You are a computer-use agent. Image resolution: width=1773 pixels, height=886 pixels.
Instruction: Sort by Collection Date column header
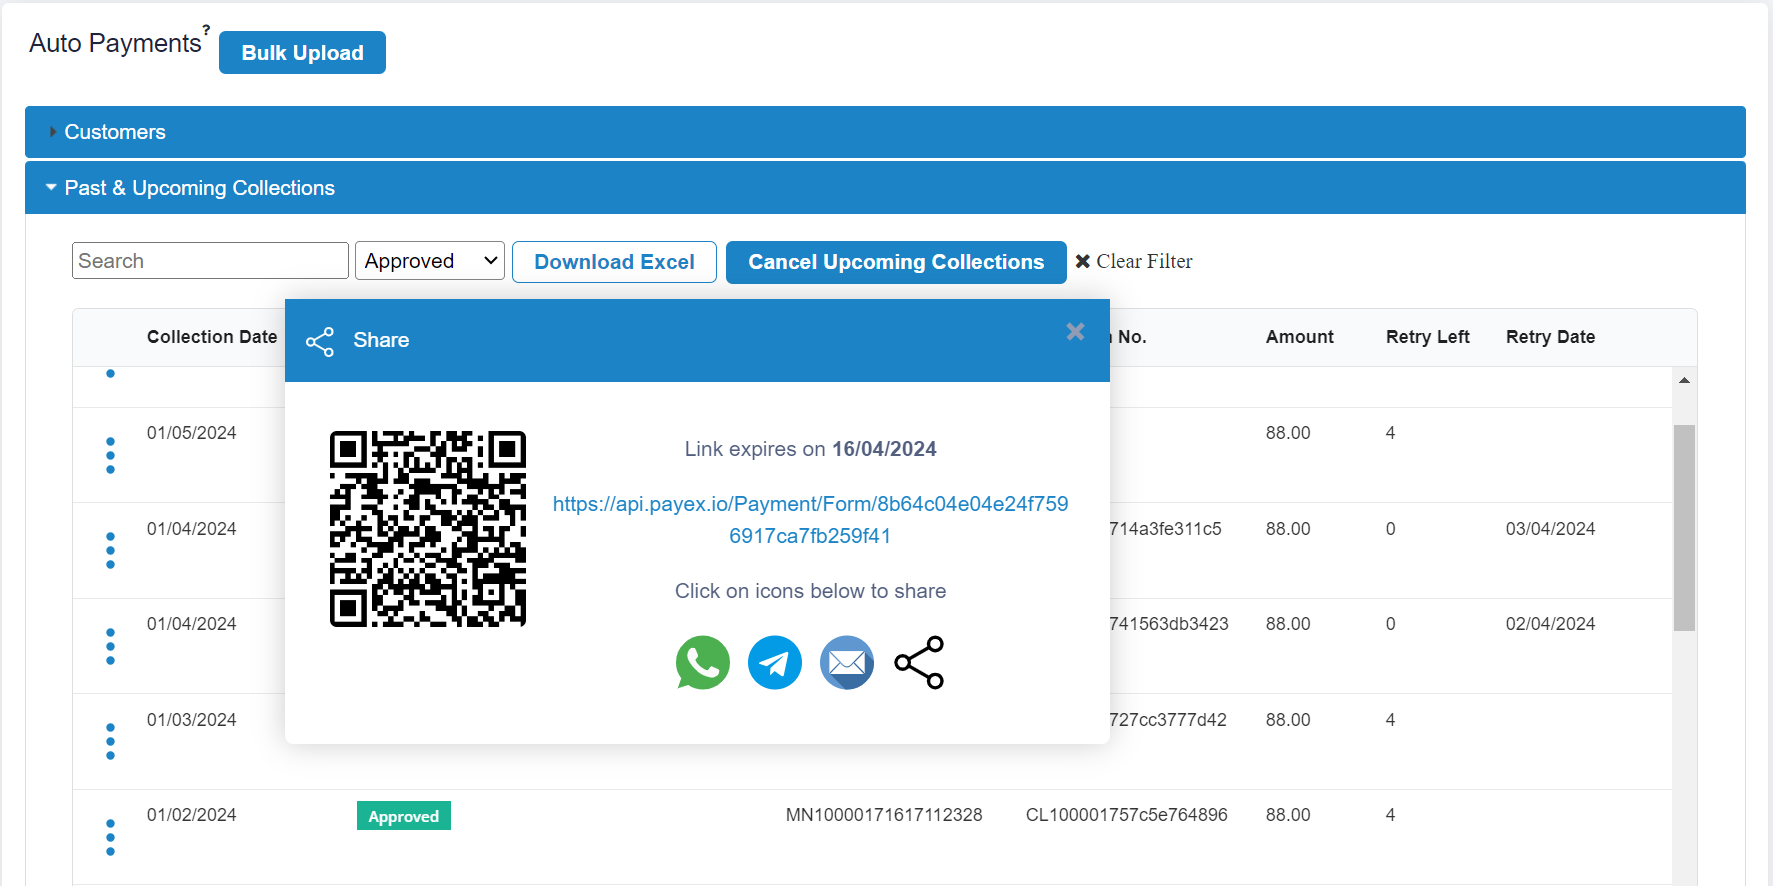(212, 337)
